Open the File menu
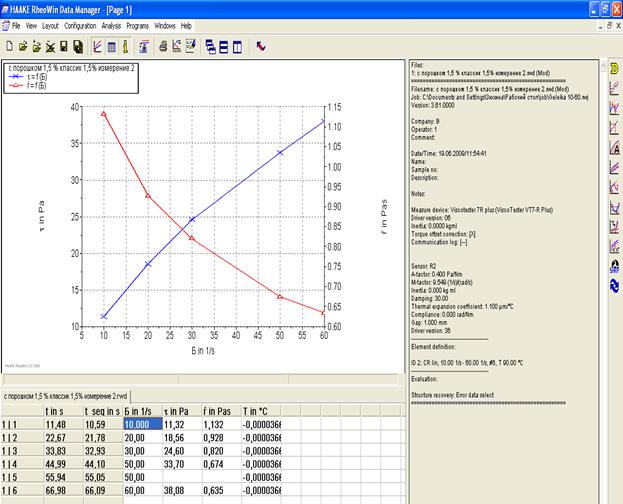 point(16,26)
